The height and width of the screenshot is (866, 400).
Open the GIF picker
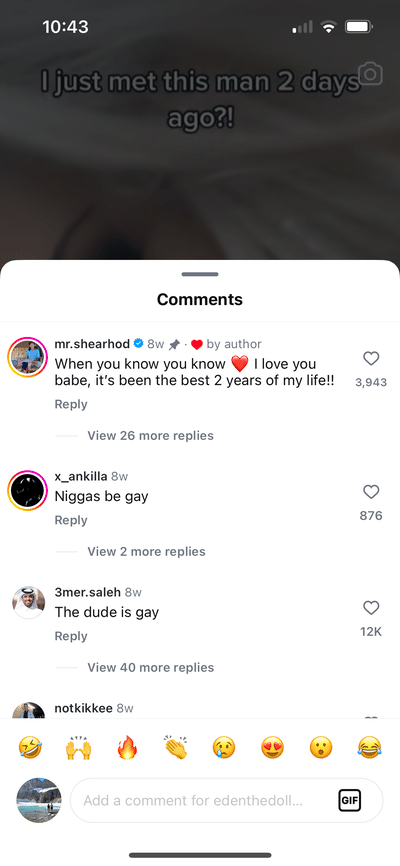coord(349,800)
